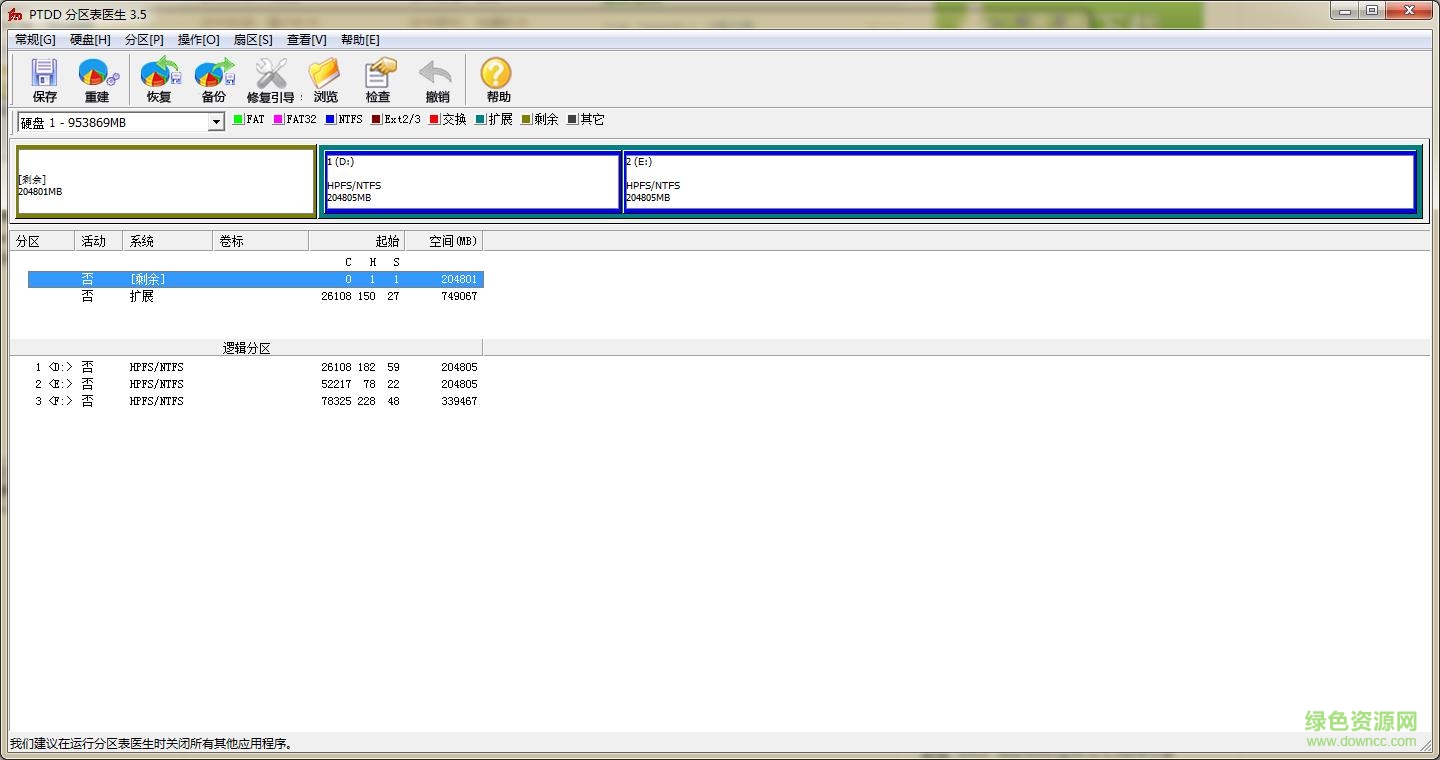Click the olive 剩余 legend swatch
Viewport: 1440px width, 760px height.
[526, 119]
